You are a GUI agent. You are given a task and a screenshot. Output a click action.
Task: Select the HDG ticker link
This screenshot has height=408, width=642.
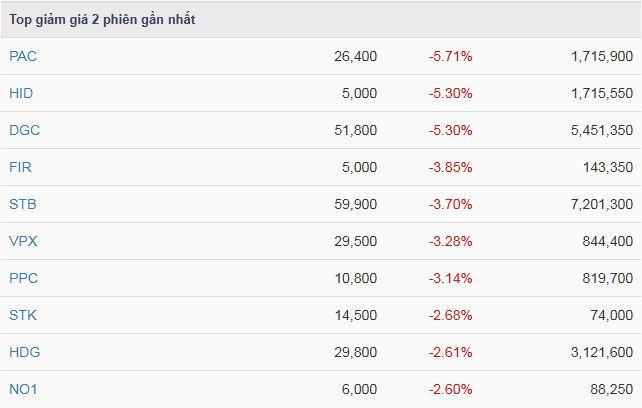(x=24, y=352)
